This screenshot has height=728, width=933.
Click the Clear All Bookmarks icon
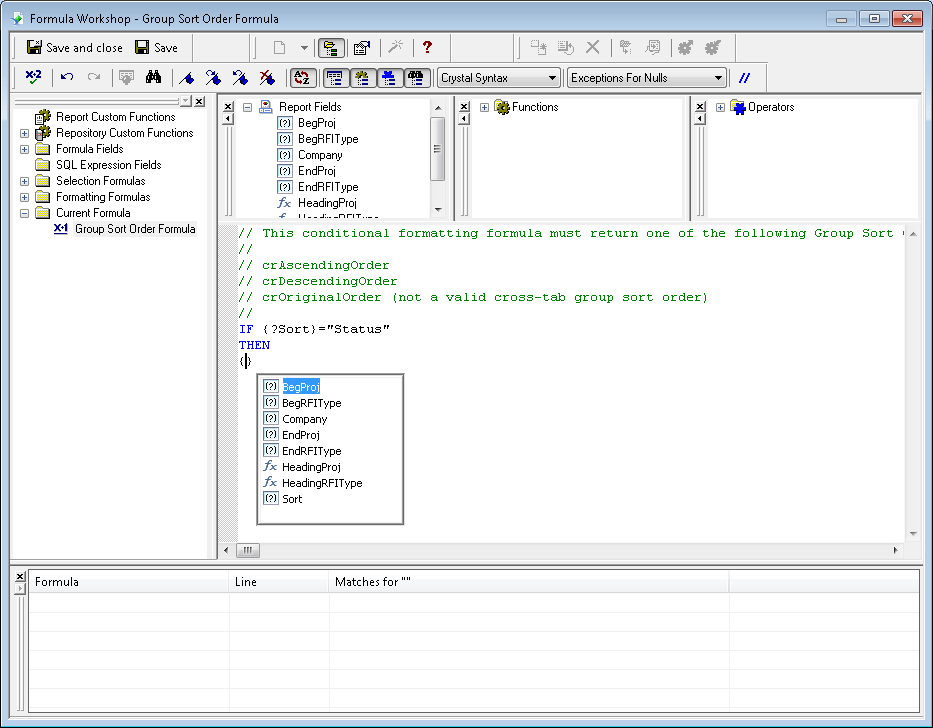267,77
